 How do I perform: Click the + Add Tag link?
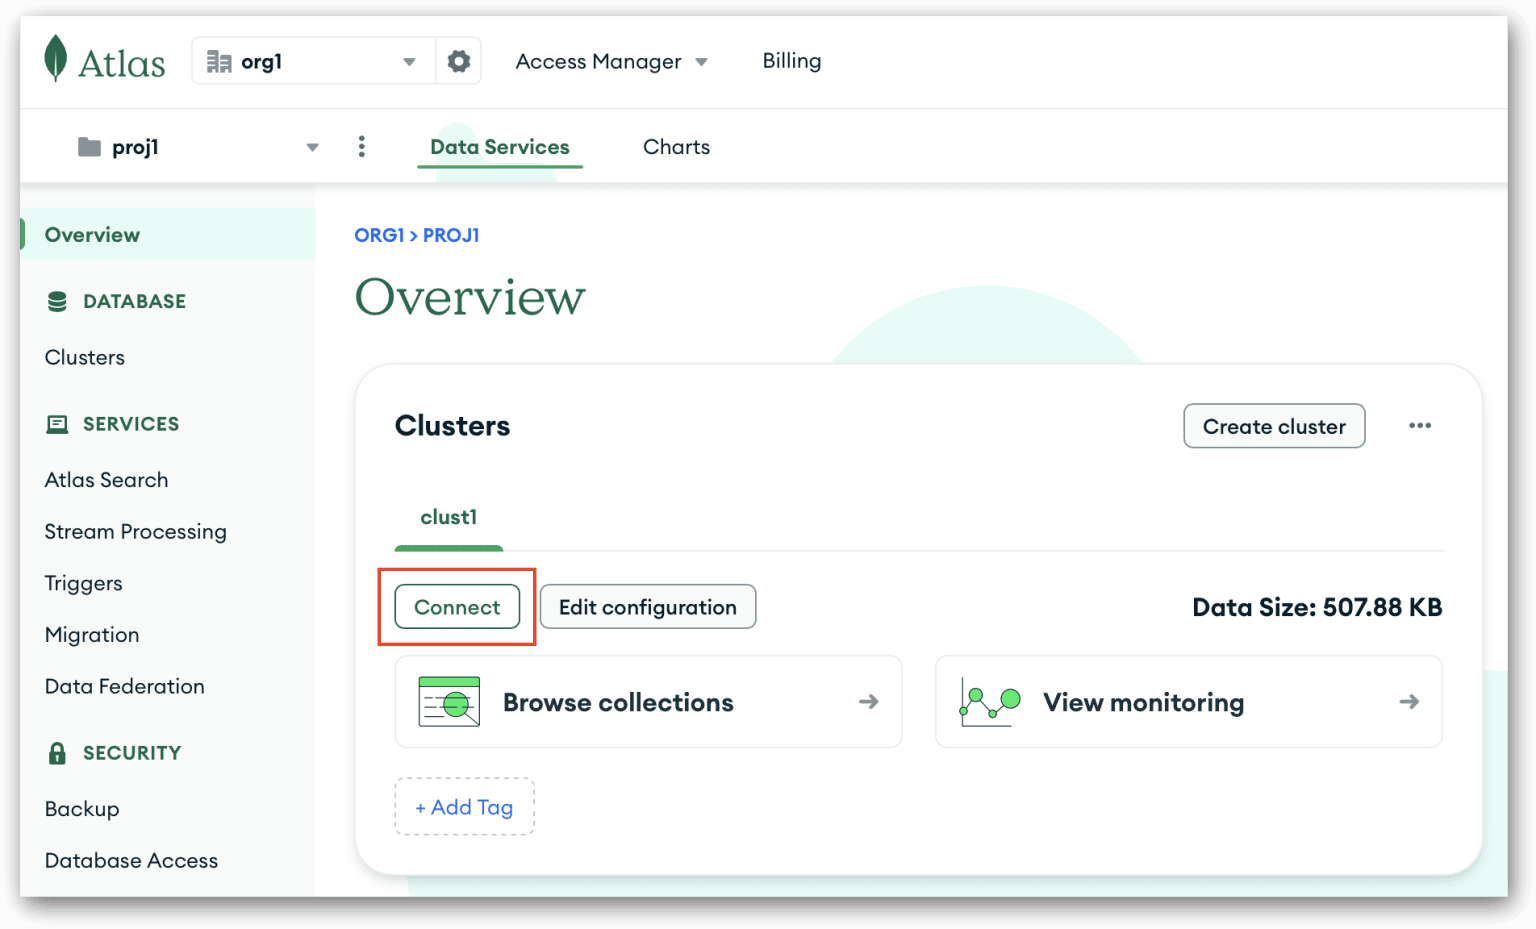(464, 806)
